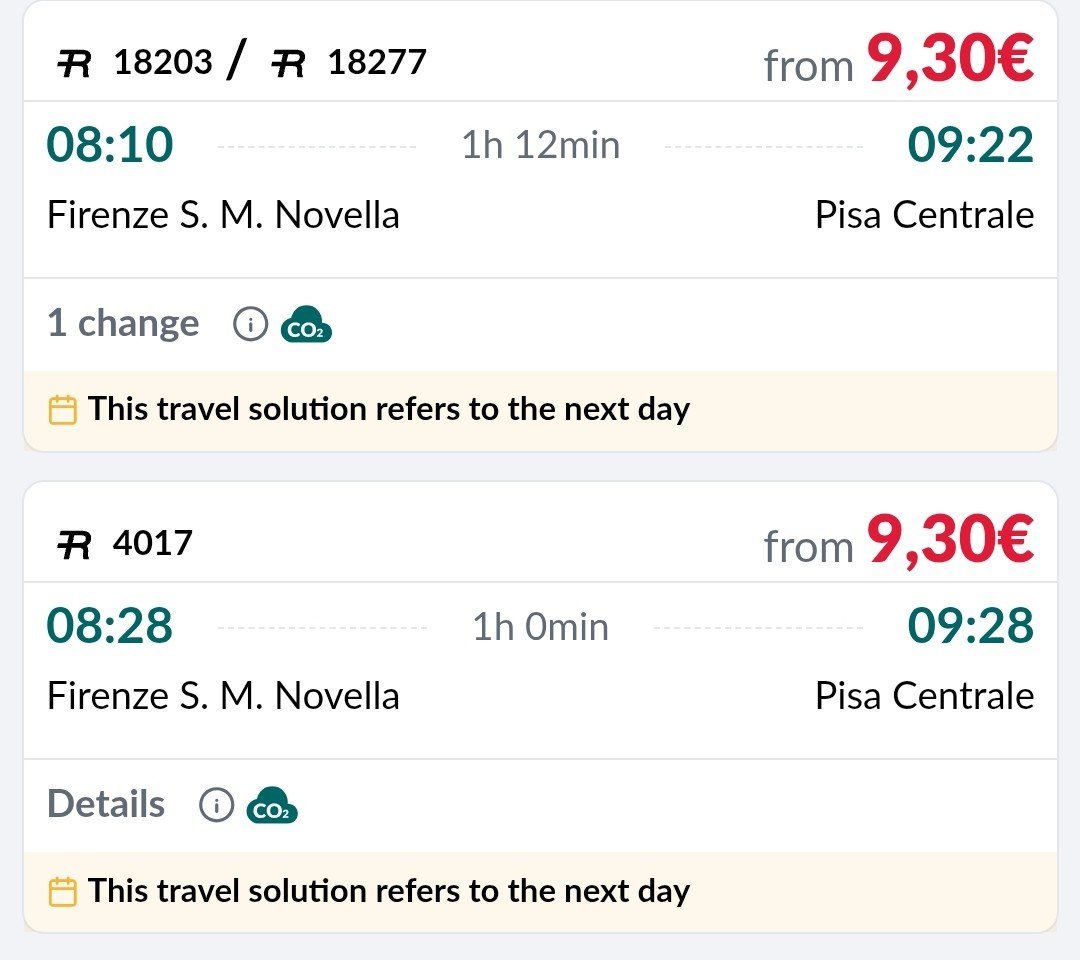Click the "1h 12min" journey duration
The height and width of the screenshot is (960, 1080).
[x=540, y=146]
